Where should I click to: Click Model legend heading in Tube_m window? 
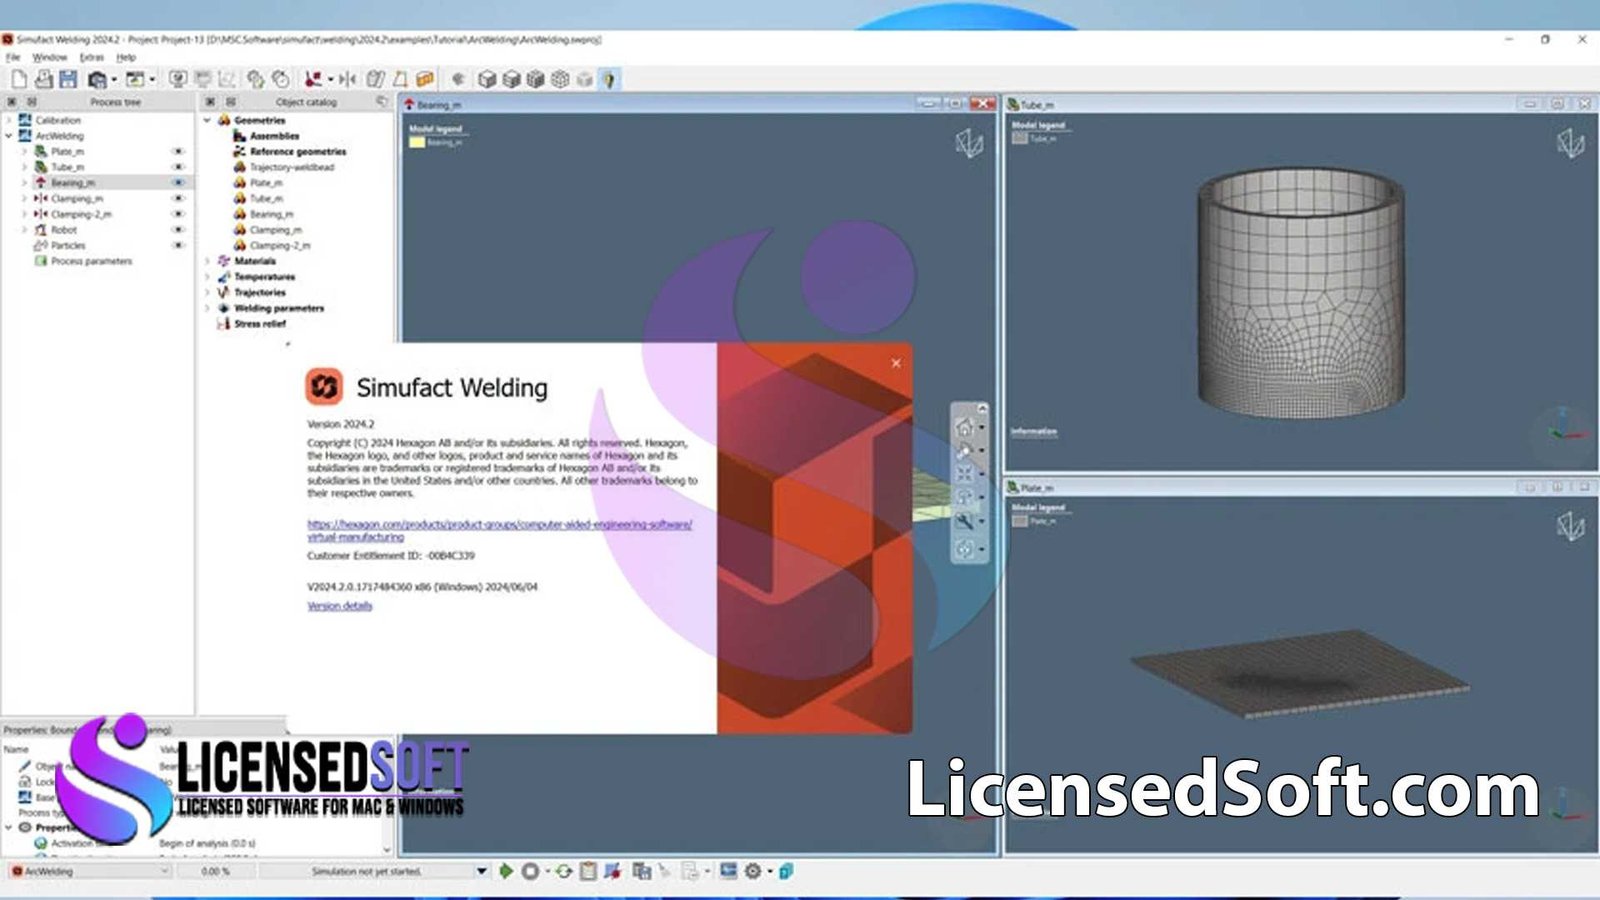(1038, 125)
